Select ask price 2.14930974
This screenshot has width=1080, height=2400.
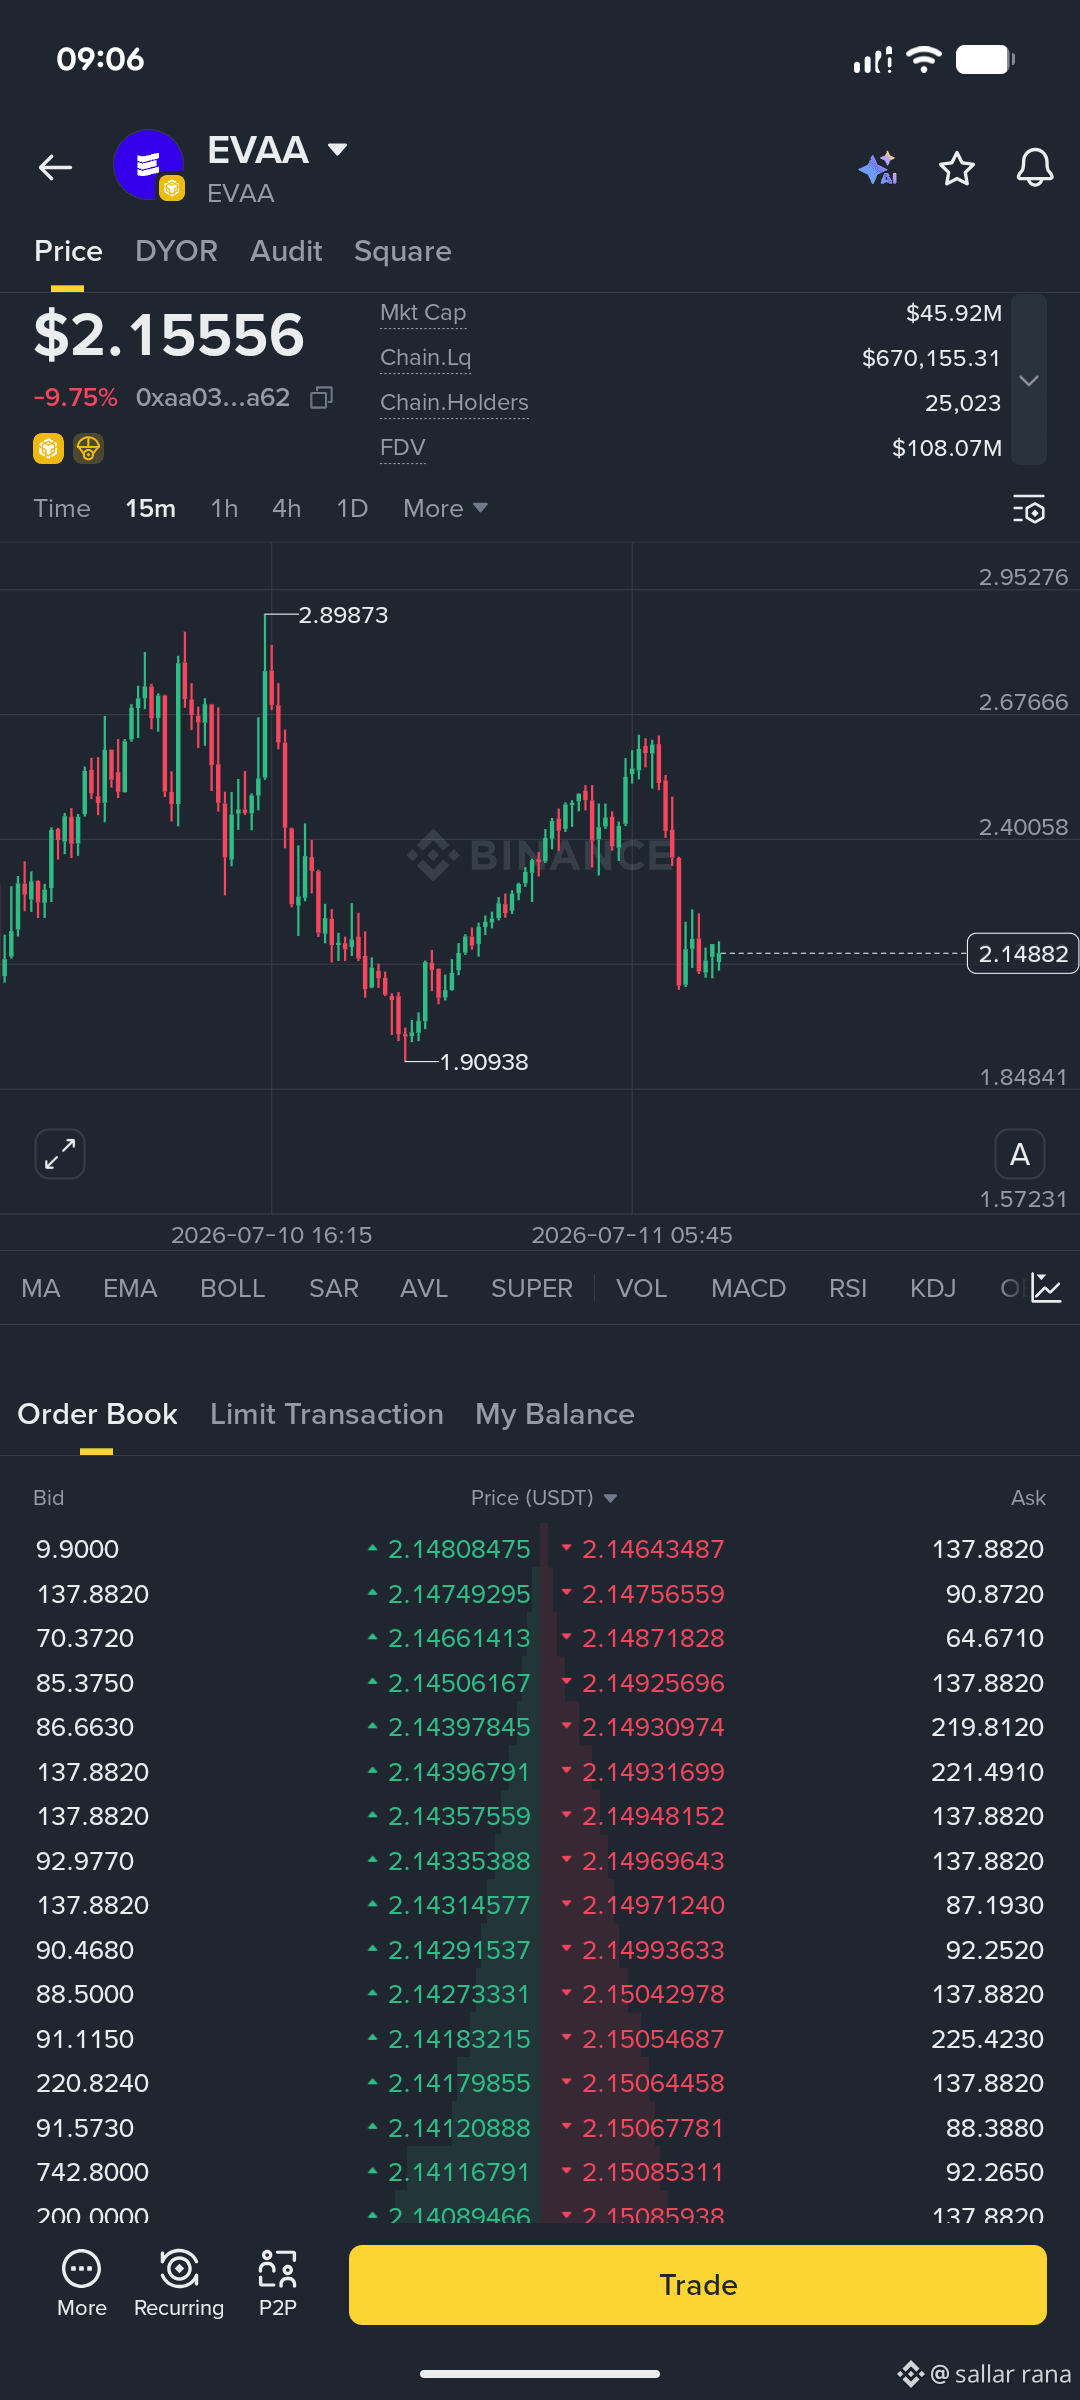coord(653,1727)
